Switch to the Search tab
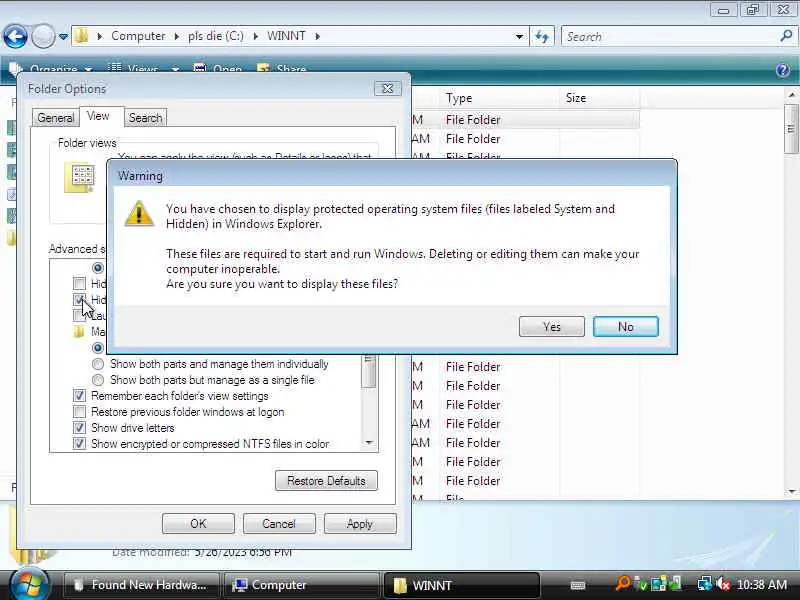 point(145,118)
